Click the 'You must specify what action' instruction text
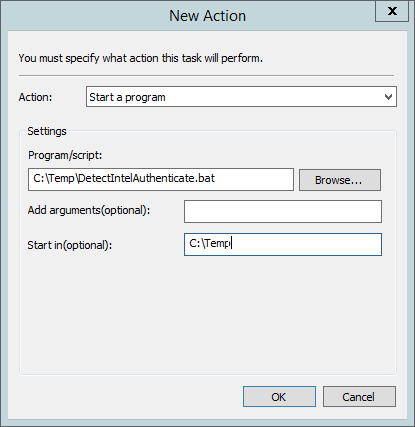 tap(140, 58)
